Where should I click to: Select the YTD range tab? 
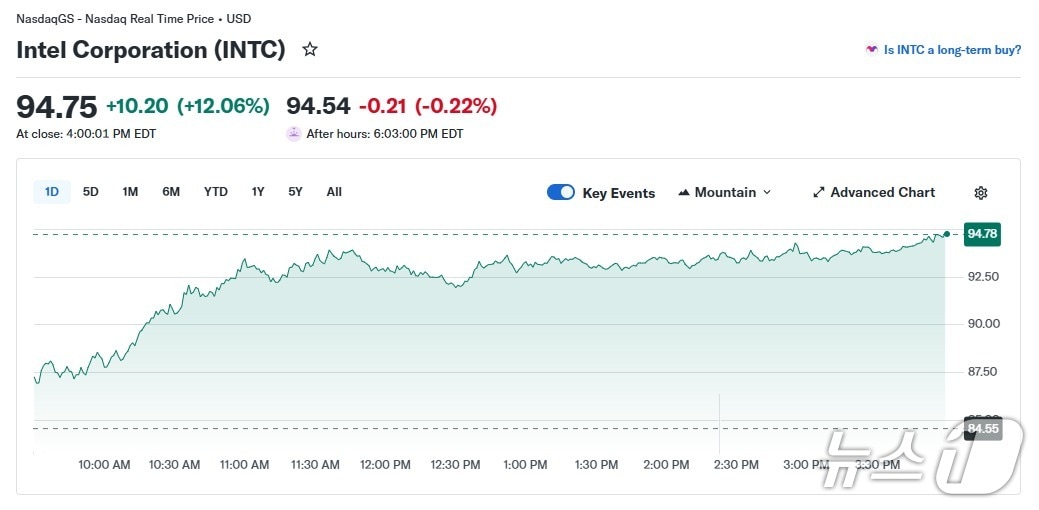point(215,192)
